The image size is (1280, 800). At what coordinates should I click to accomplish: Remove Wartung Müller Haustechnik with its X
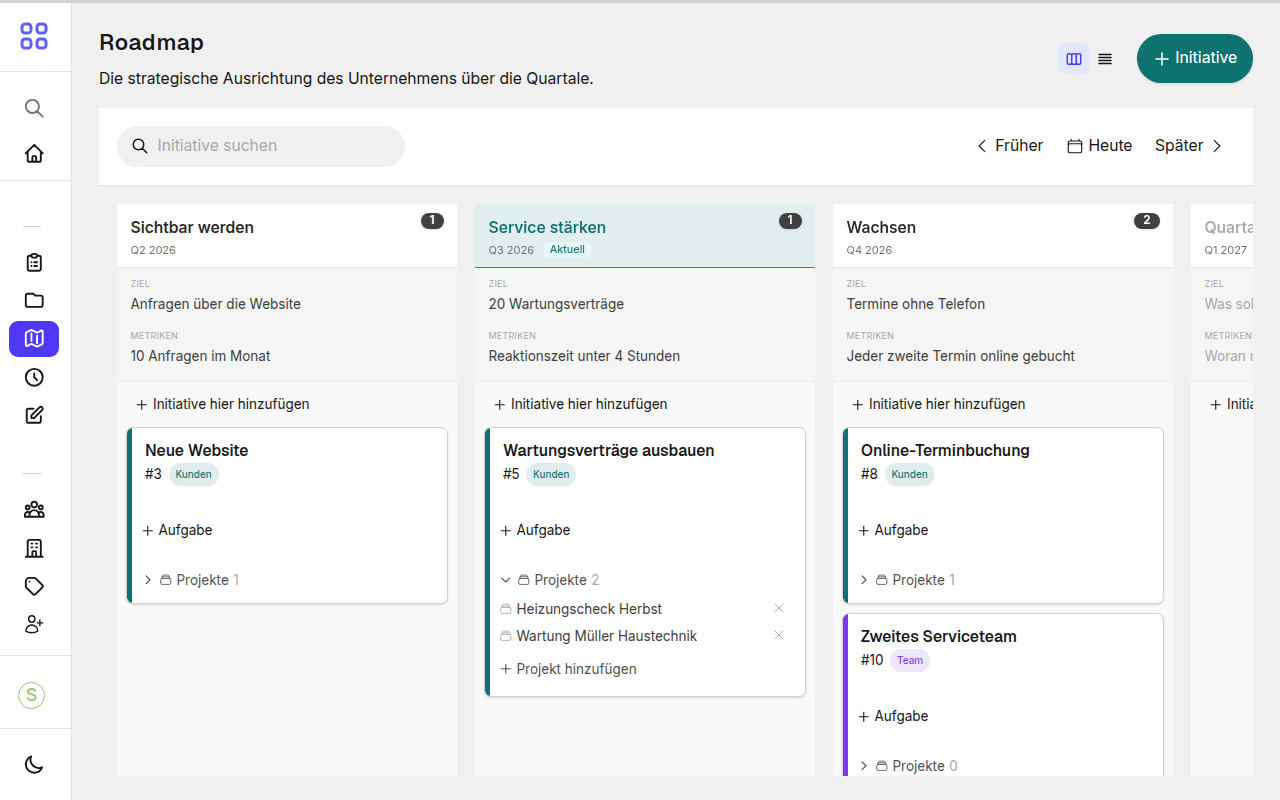tap(779, 635)
